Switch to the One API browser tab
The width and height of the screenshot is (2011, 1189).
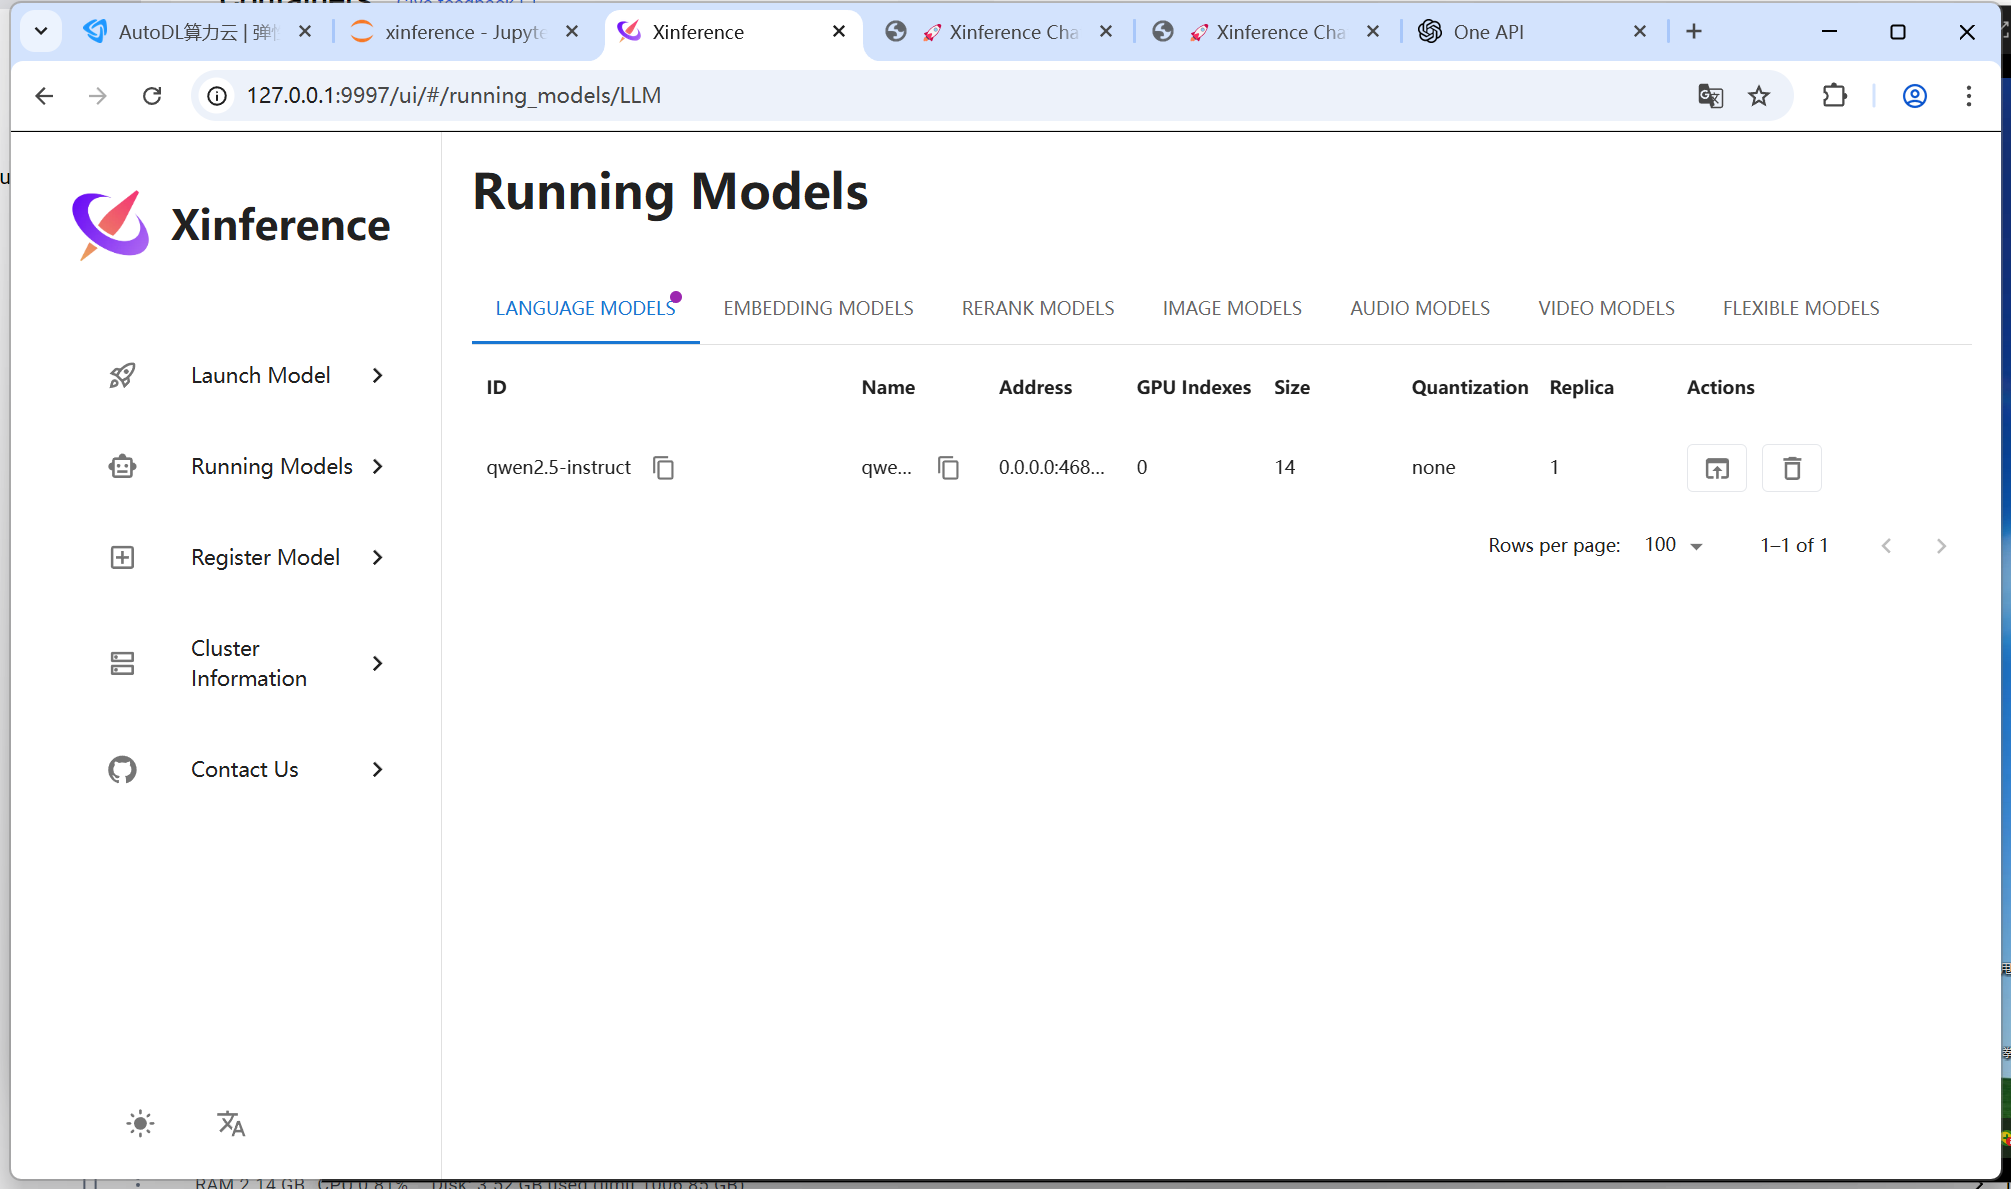(x=1488, y=32)
